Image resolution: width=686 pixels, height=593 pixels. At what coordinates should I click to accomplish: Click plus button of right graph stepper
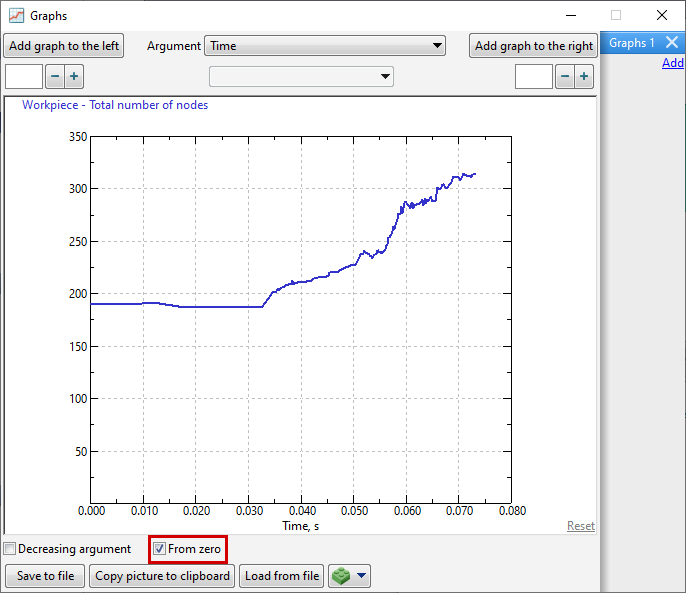tap(584, 77)
